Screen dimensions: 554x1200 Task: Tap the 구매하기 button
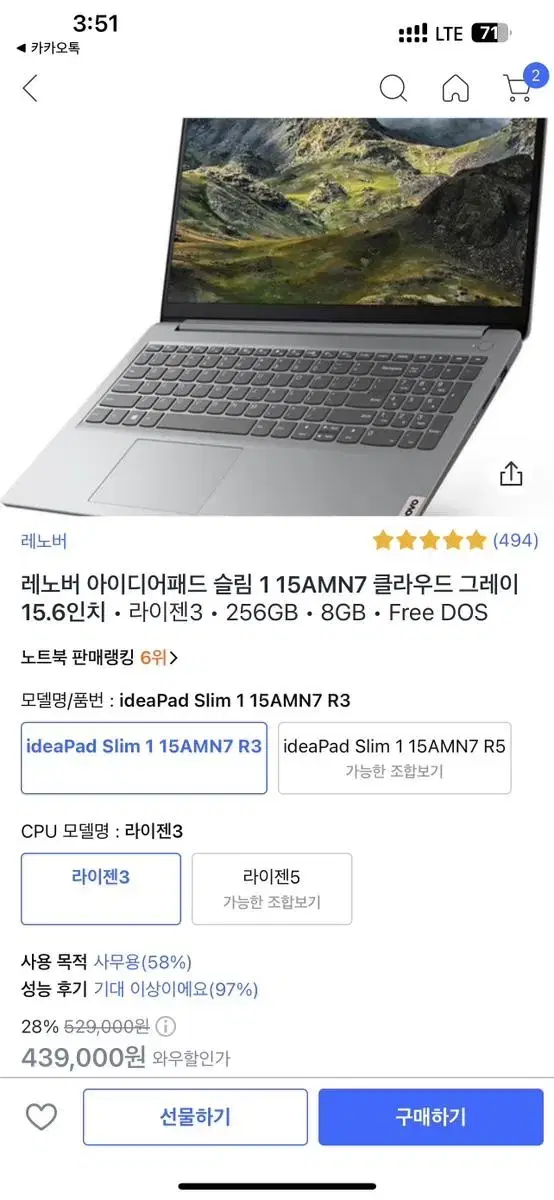(x=431, y=1117)
